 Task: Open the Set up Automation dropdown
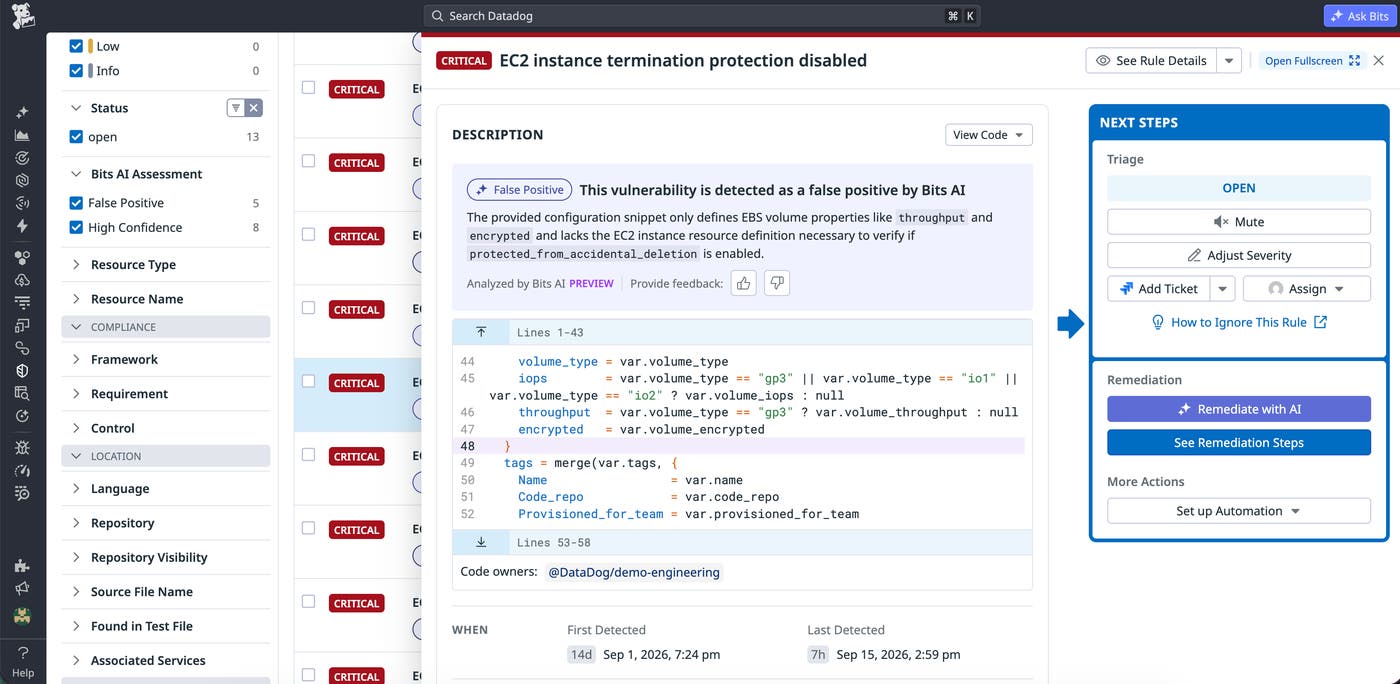(1238, 511)
